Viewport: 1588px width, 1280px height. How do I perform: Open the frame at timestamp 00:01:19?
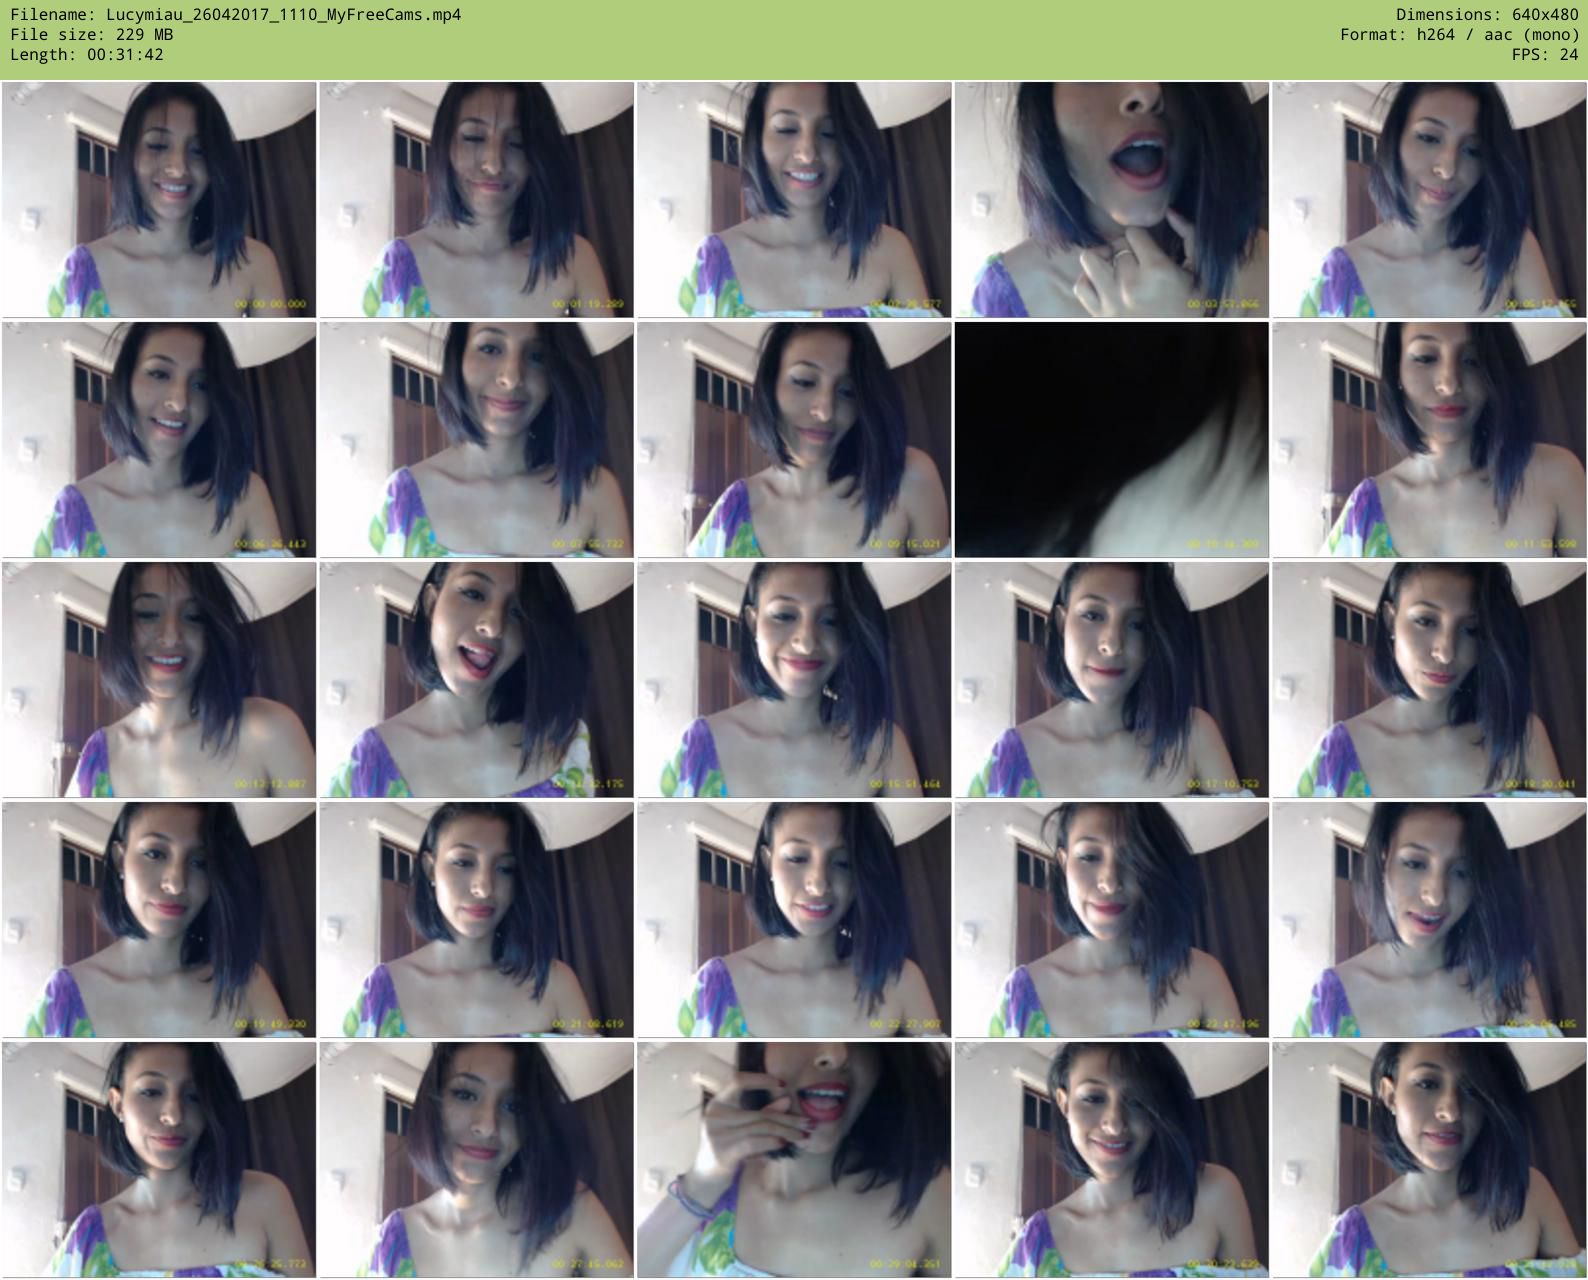tap(476, 200)
